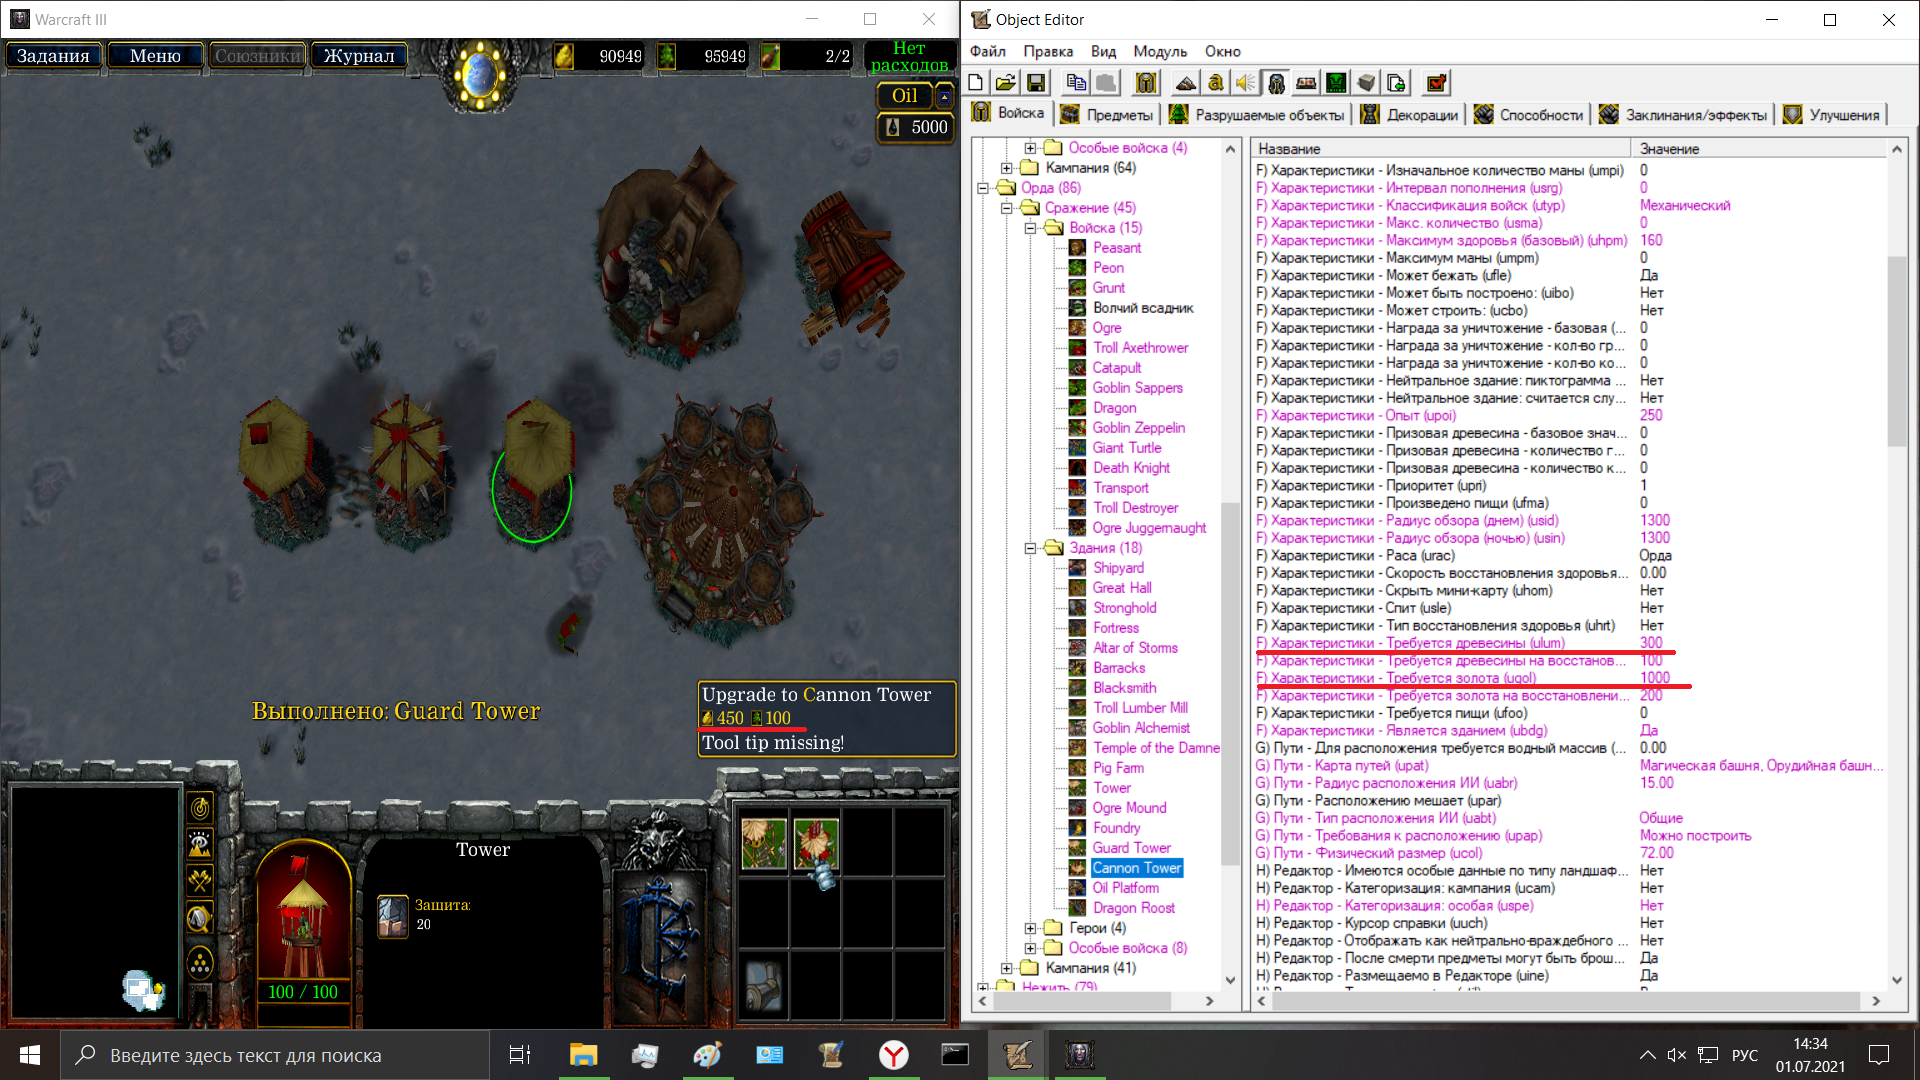The image size is (1920, 1080).
Task: Collapse the Сражение (45) tree node
Action: (1006, 208)
